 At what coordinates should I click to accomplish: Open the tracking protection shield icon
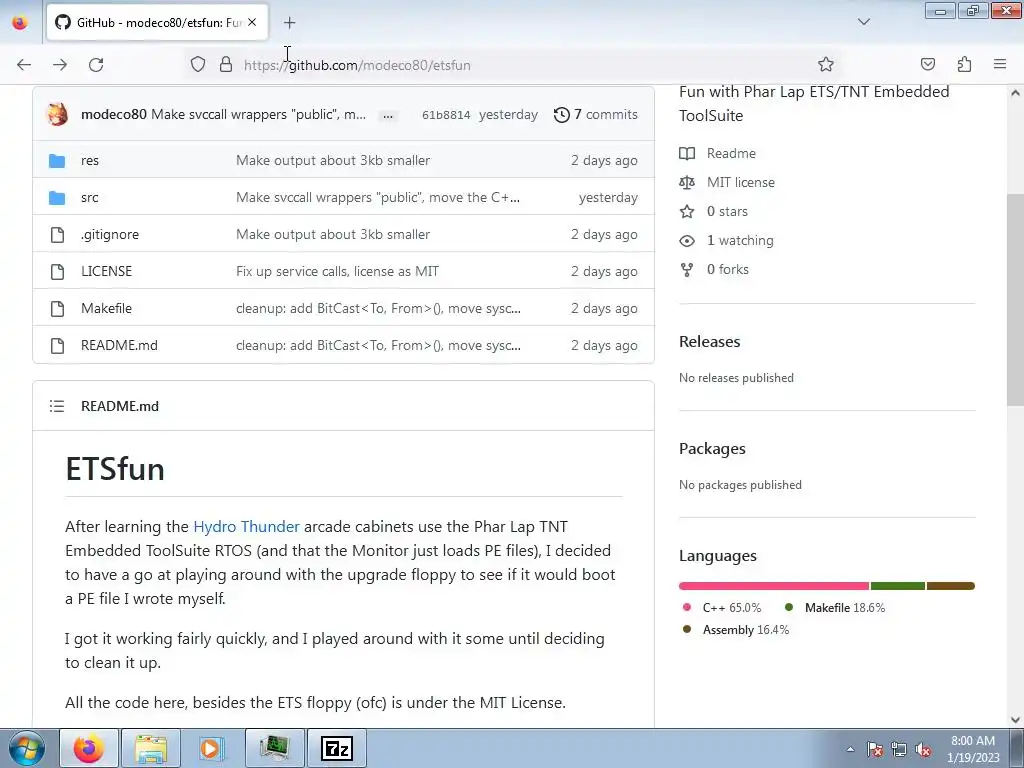(x=198, y=65)
